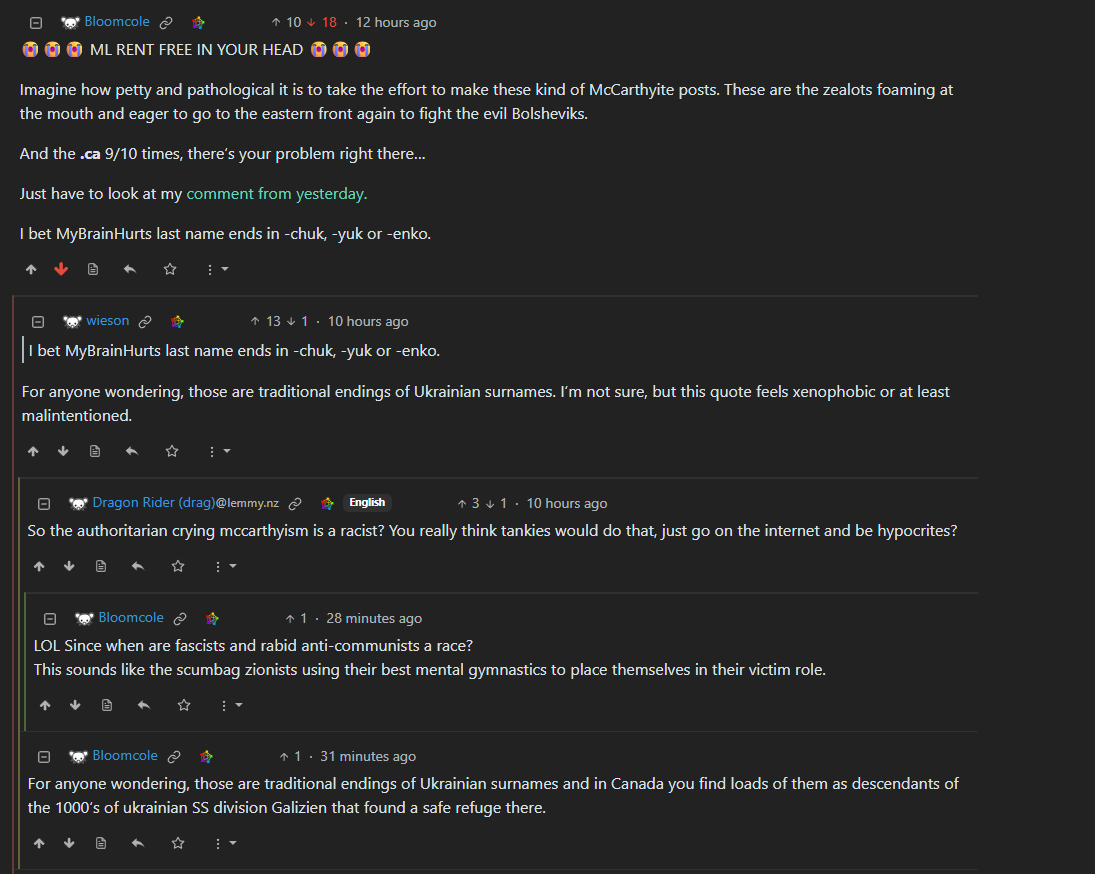The height and width of the screenshot is (874, 1095).
Task: Downvote the 28 minutes ago Bloomcole comment
Action: click(75, 705)
